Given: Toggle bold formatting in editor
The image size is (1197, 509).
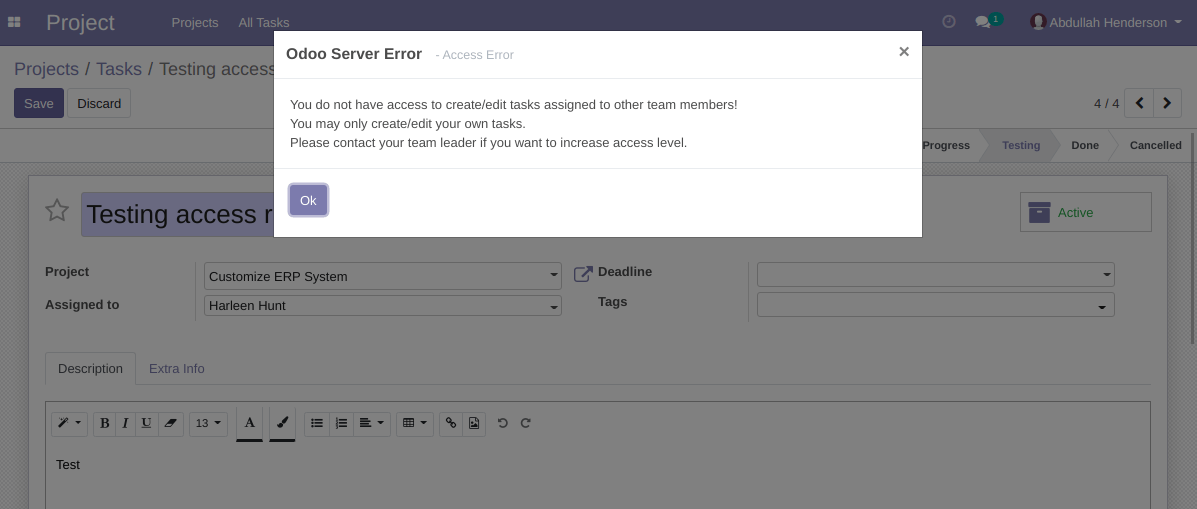Looking at the screenshot, I should (x=104, y=423).
